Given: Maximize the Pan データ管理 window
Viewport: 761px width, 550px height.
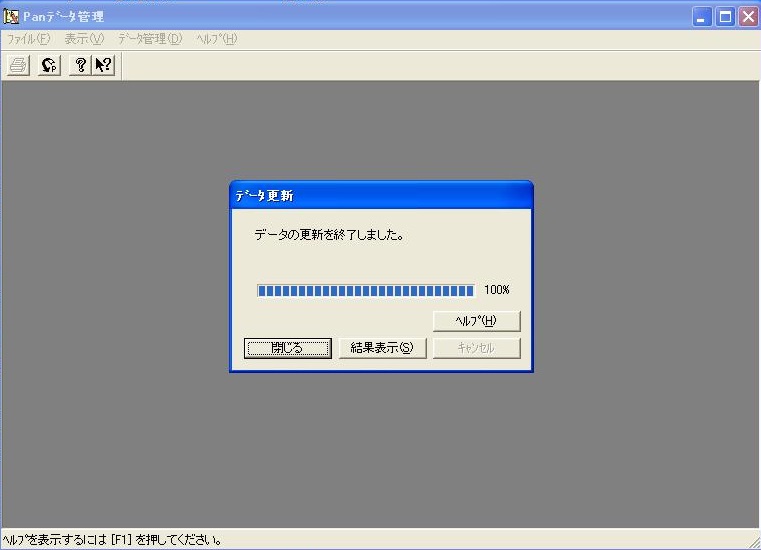Looking at the screenshot, I should click(725, 17).
